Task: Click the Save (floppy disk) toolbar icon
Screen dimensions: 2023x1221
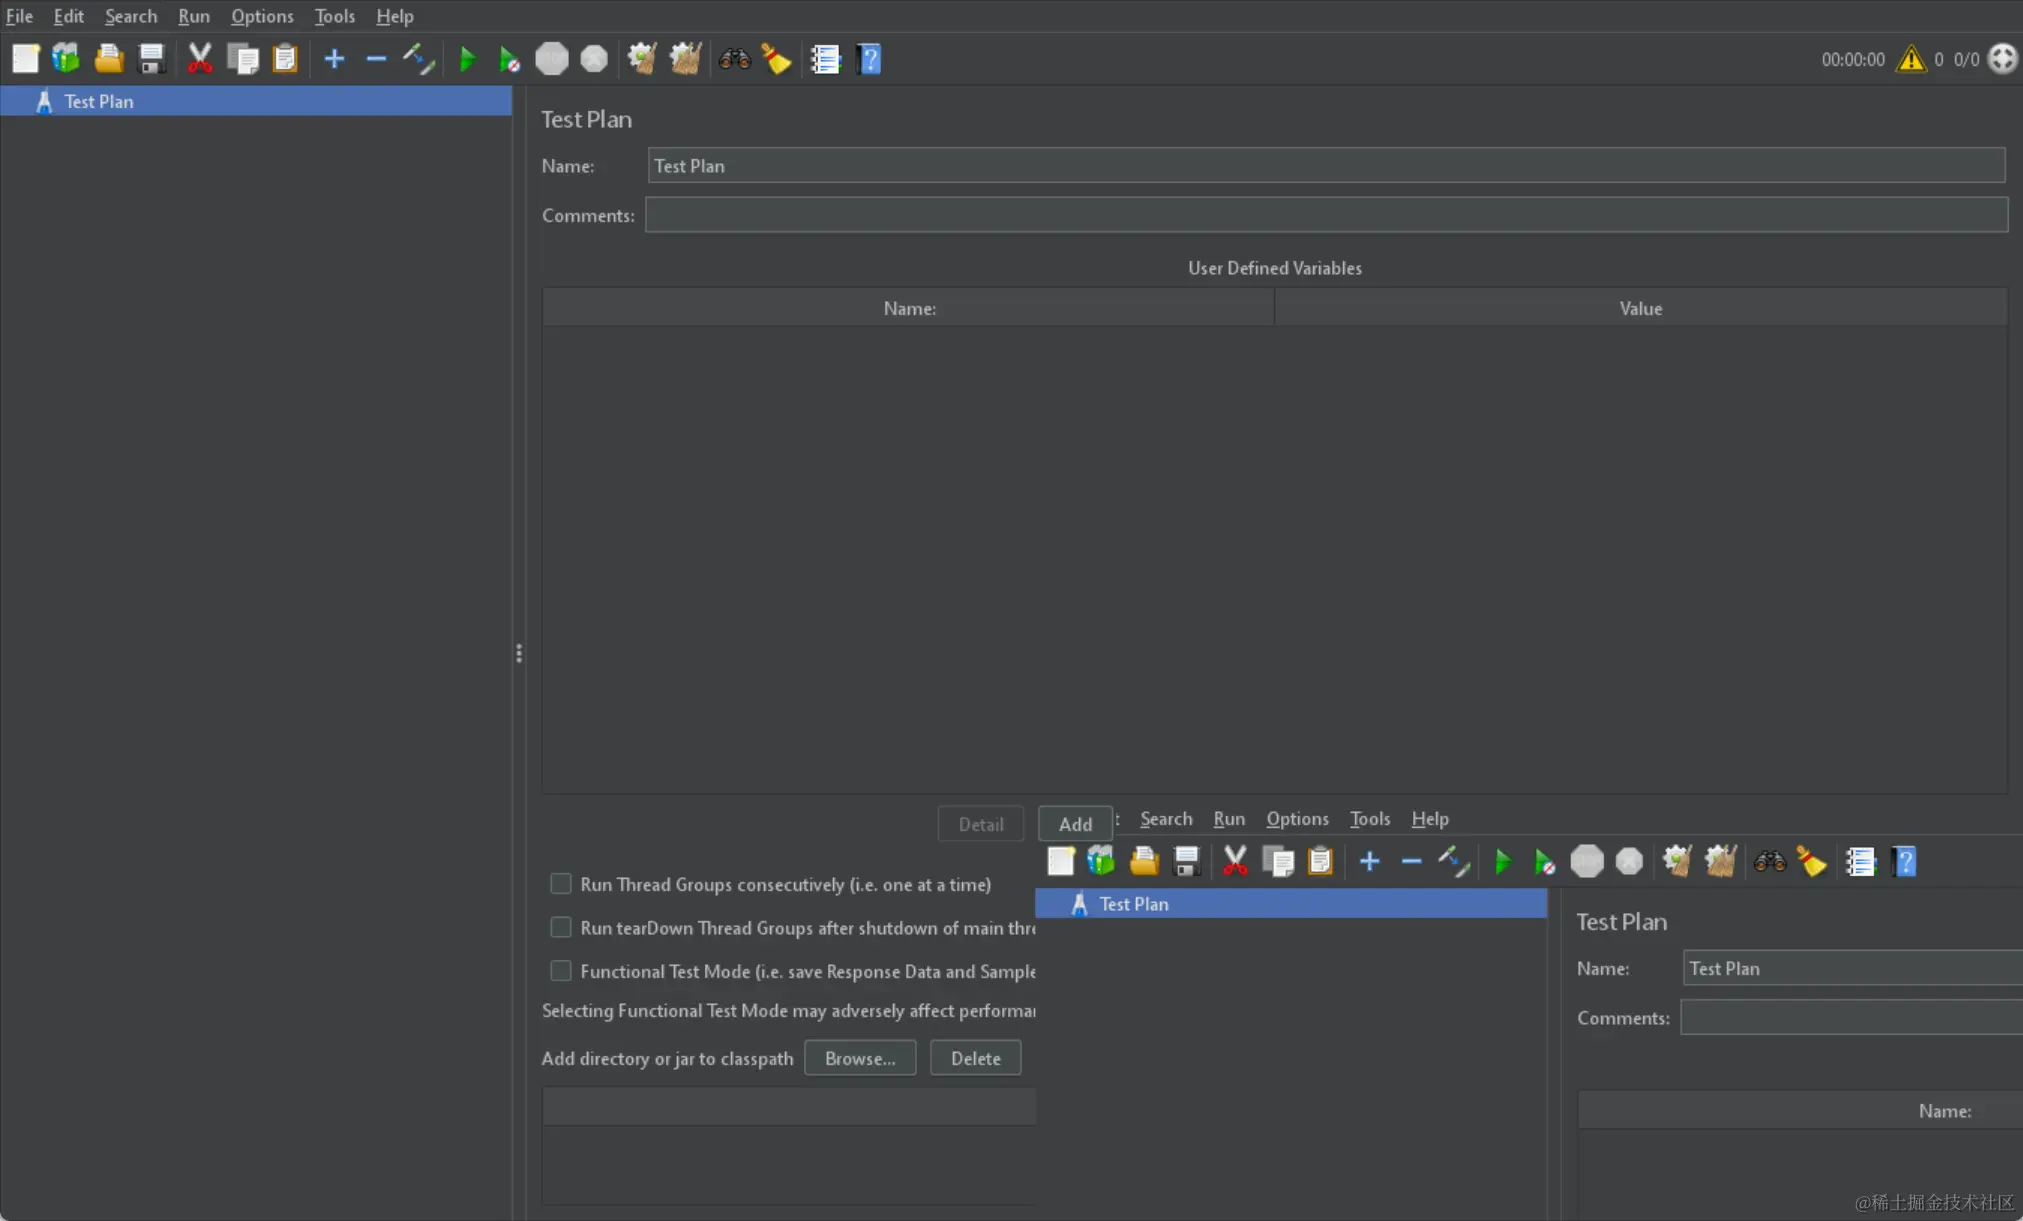Action: [x=151, y=59]
